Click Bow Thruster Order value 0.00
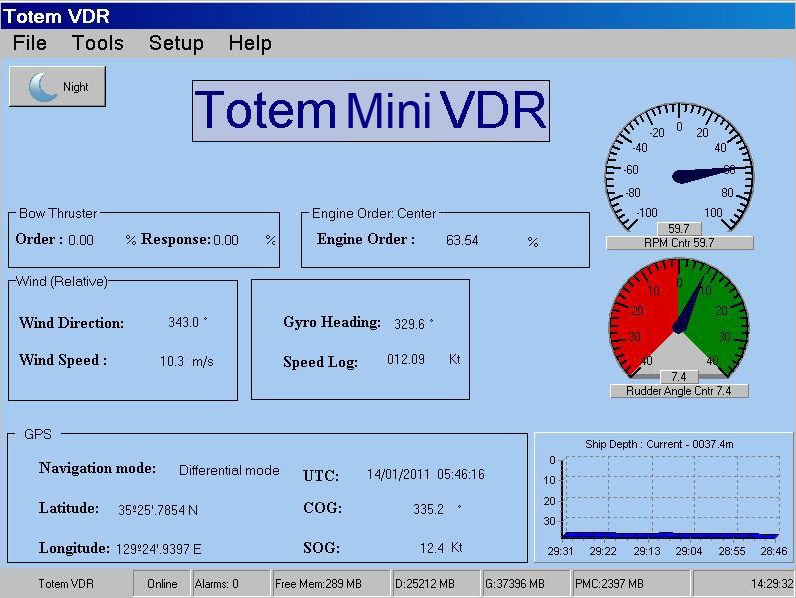The width and height of the screenshot is (796, 598). coord(81,240)
